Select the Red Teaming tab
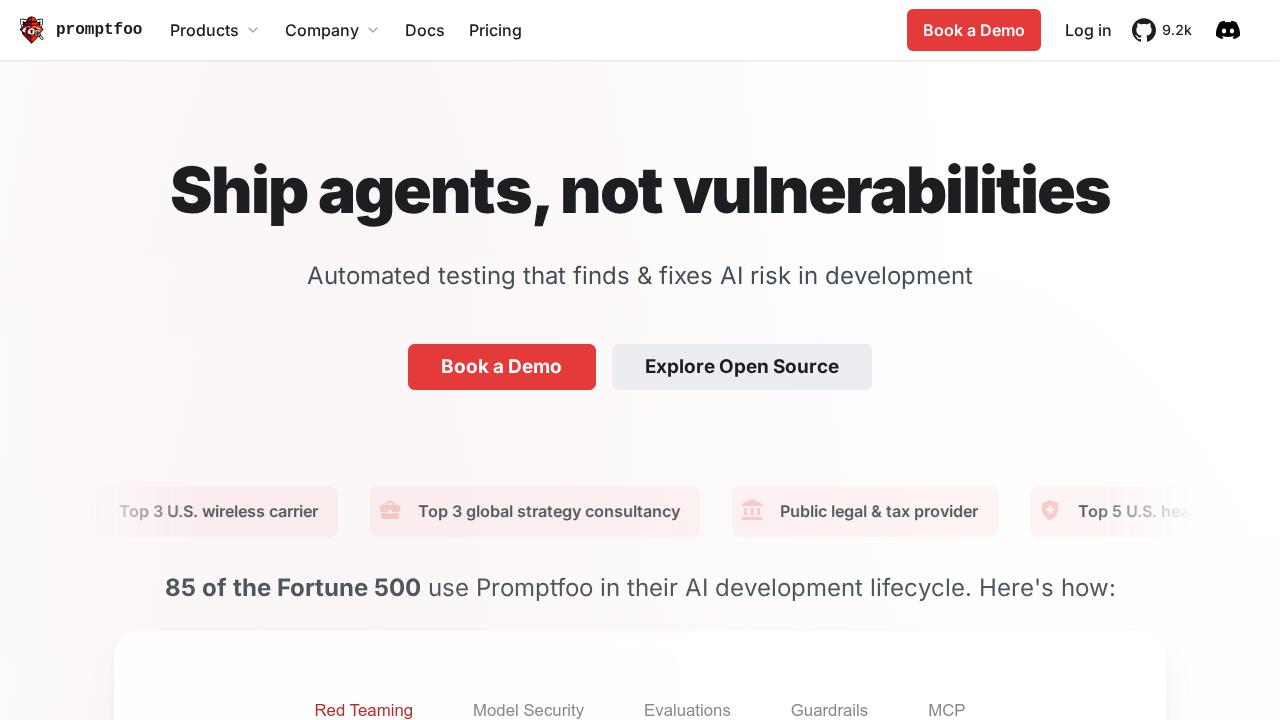 pyautogui.click(x=363, y=710)
